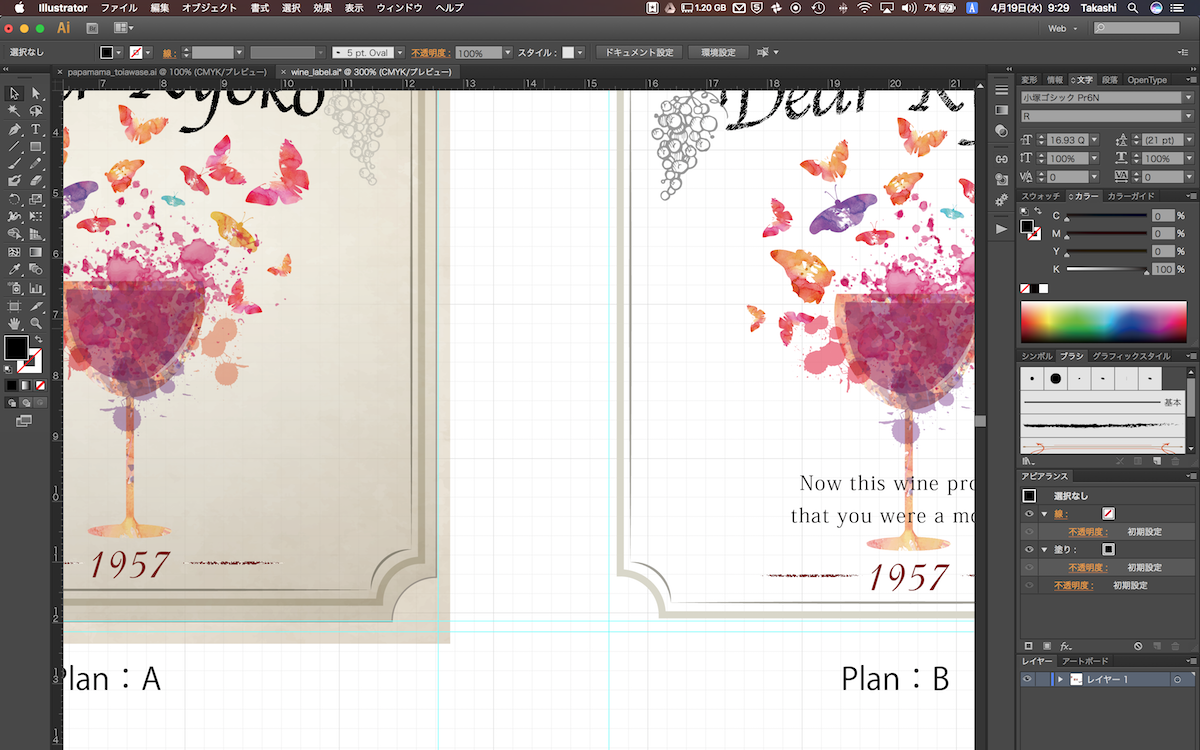Click the 環境設定 button

point(718,52)
